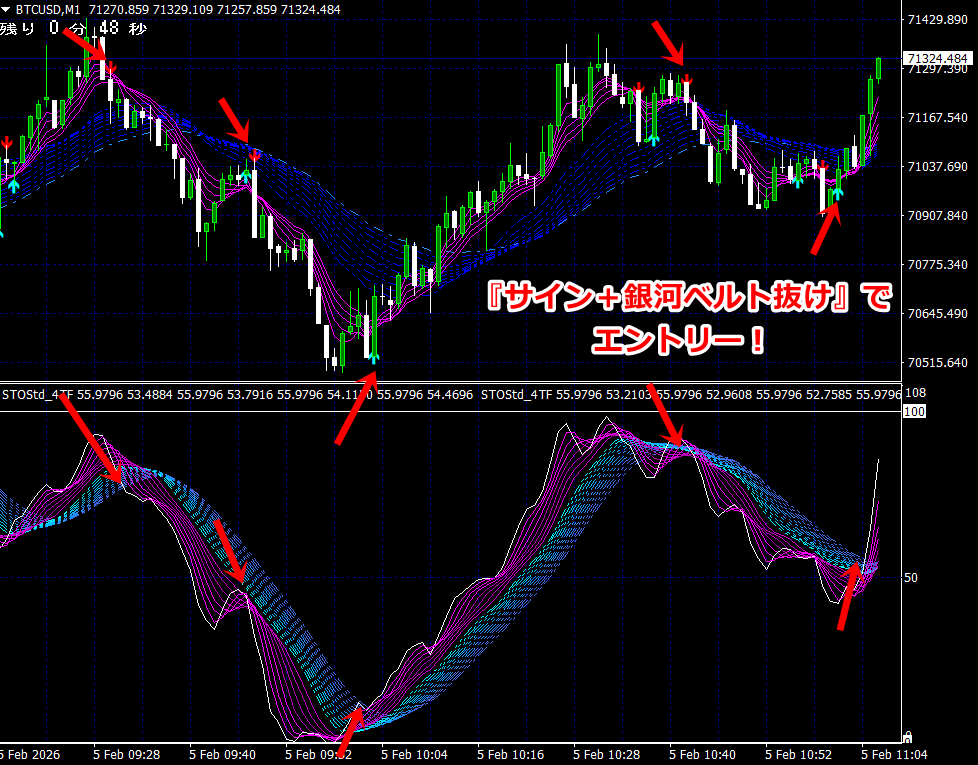The height and width of the screenshot is (765, 978).
Task: Select the indicator value 52.7585
Action: [829, 395]
